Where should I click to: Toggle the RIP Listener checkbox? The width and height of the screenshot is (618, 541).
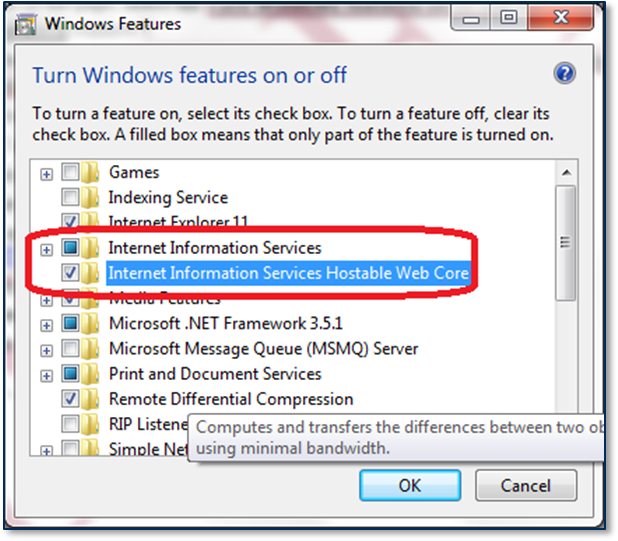pyautogui.click(x=71, y=424)
